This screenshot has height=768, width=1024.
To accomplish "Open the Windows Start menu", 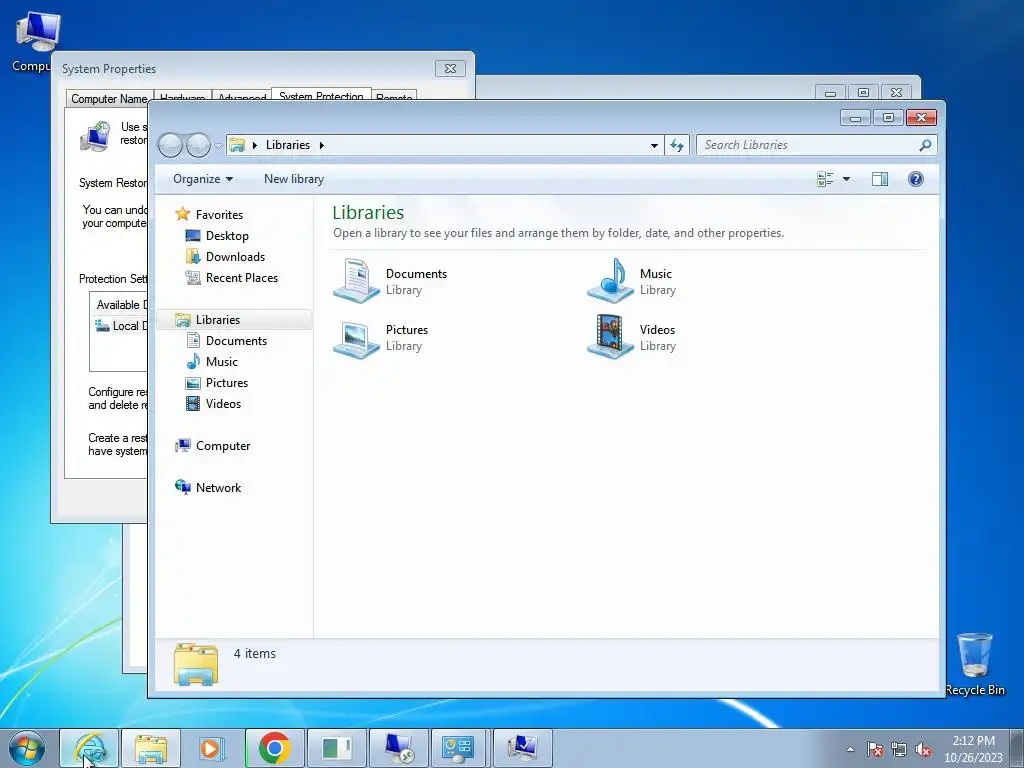I will pyautogui.click(x=27, y=748).
